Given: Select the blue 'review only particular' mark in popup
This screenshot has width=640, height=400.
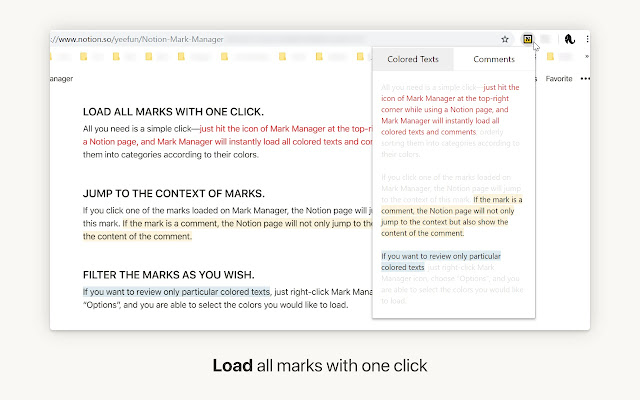Looking at the screenshot, I should [x=441, y=262].
